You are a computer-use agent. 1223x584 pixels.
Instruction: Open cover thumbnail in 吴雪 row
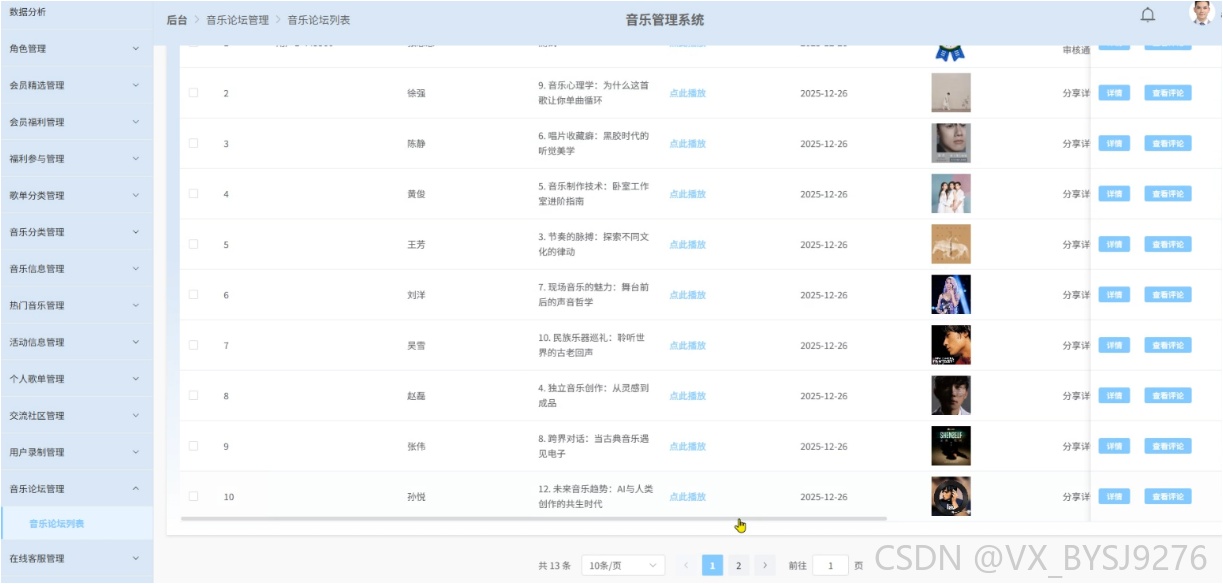click(951, 345)
